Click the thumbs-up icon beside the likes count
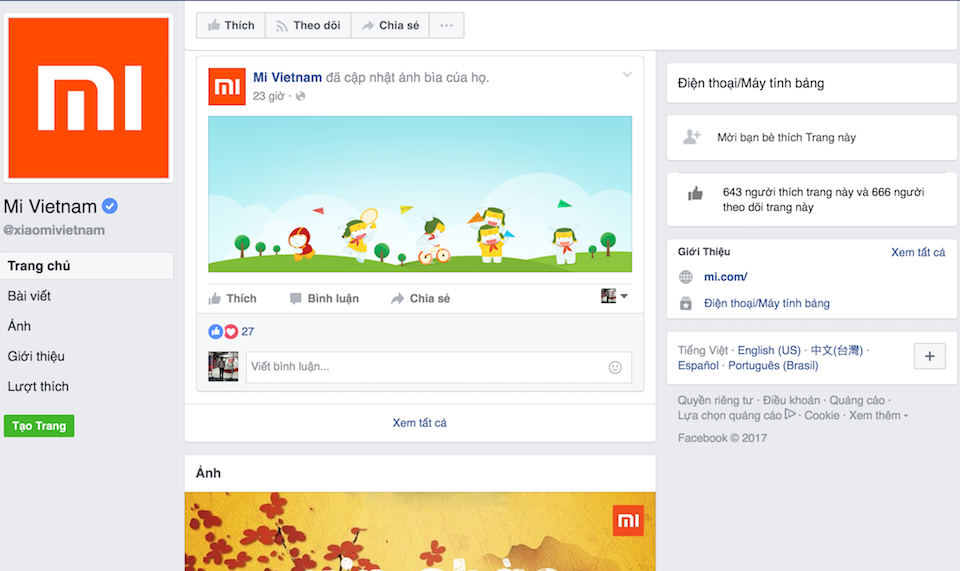The image size is (960, 571). click(x=695, y=195)
